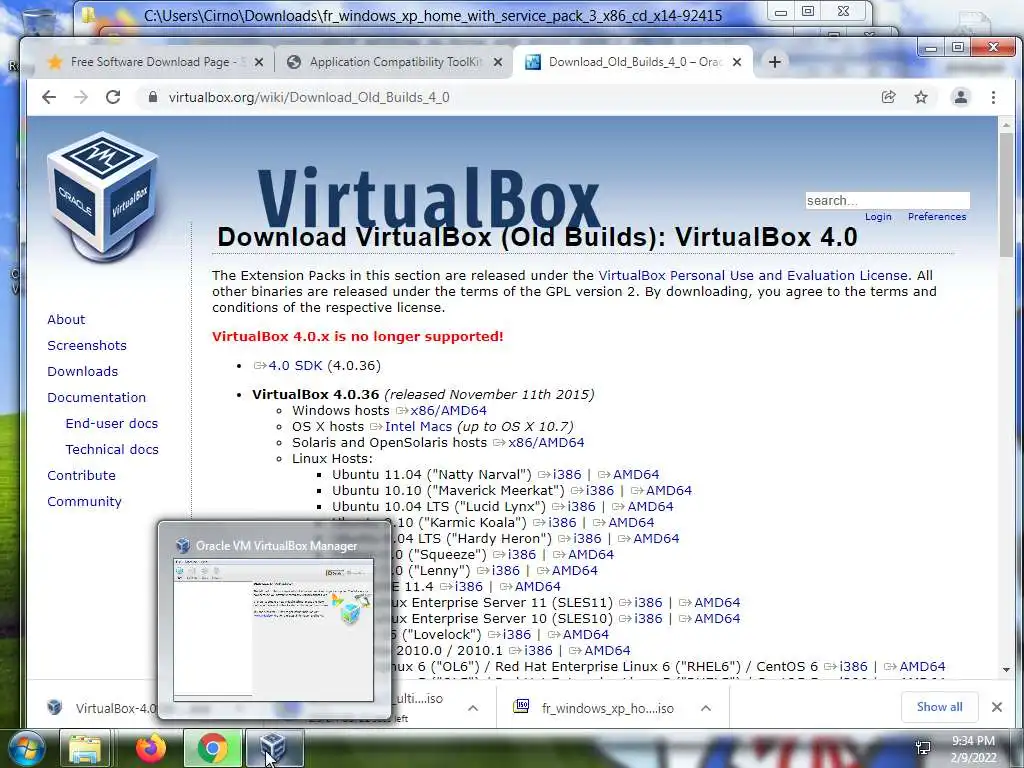The width and height of the screenshot is (1024, 768).
Task: Click VirtualBox taskbar button
Action: click(274, 749)
